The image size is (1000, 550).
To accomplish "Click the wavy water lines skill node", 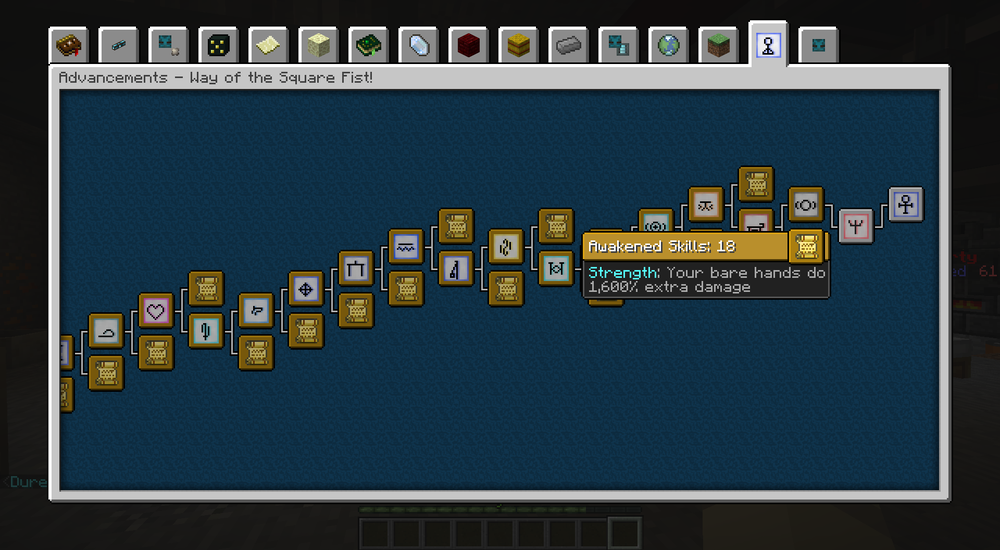I will 406,247.
